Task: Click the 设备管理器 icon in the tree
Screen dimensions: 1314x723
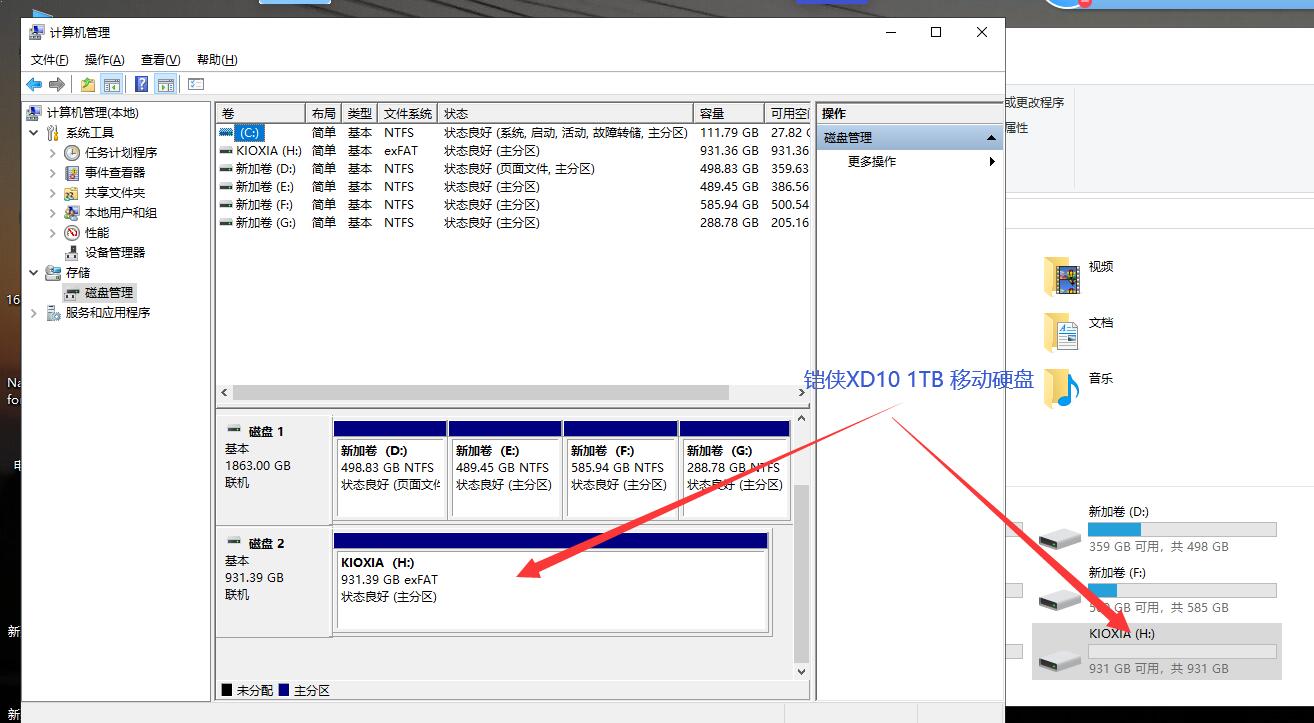Action: coord(72,253)
